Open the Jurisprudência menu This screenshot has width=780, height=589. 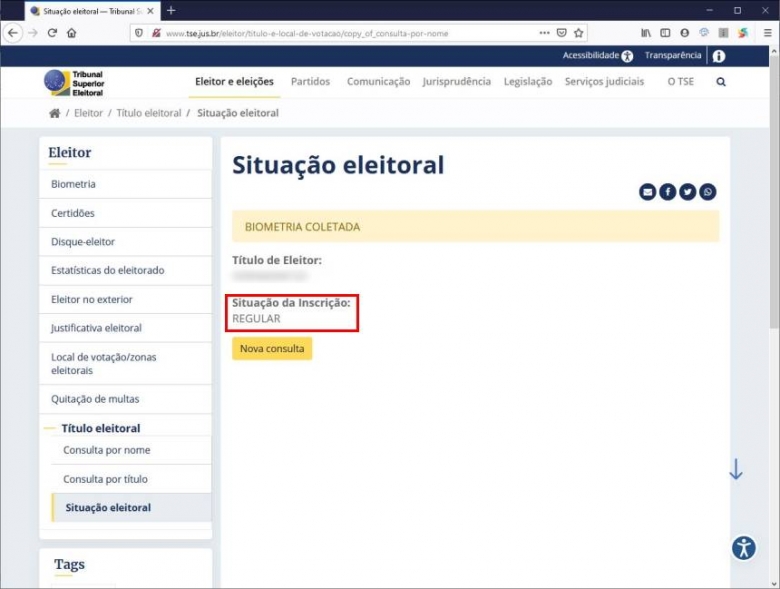pyautogui.click(x=457, y=82)
